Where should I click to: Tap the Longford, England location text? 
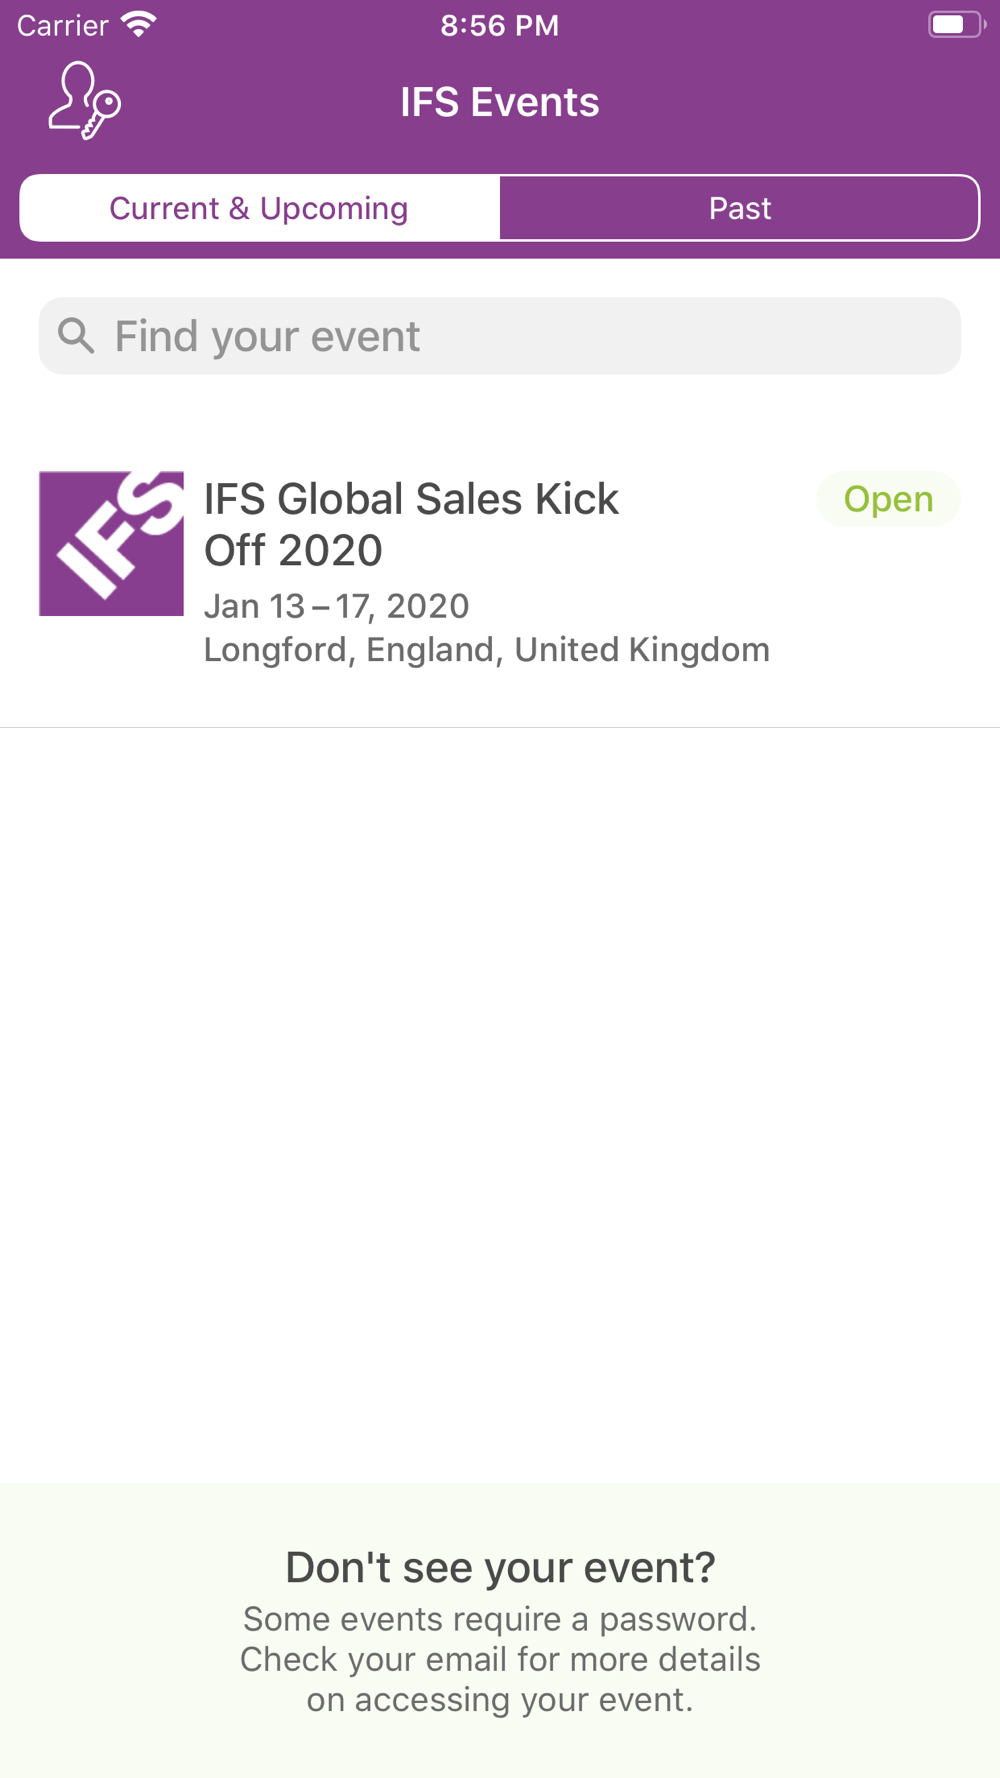pyautogui.click(x=487, y=650)
